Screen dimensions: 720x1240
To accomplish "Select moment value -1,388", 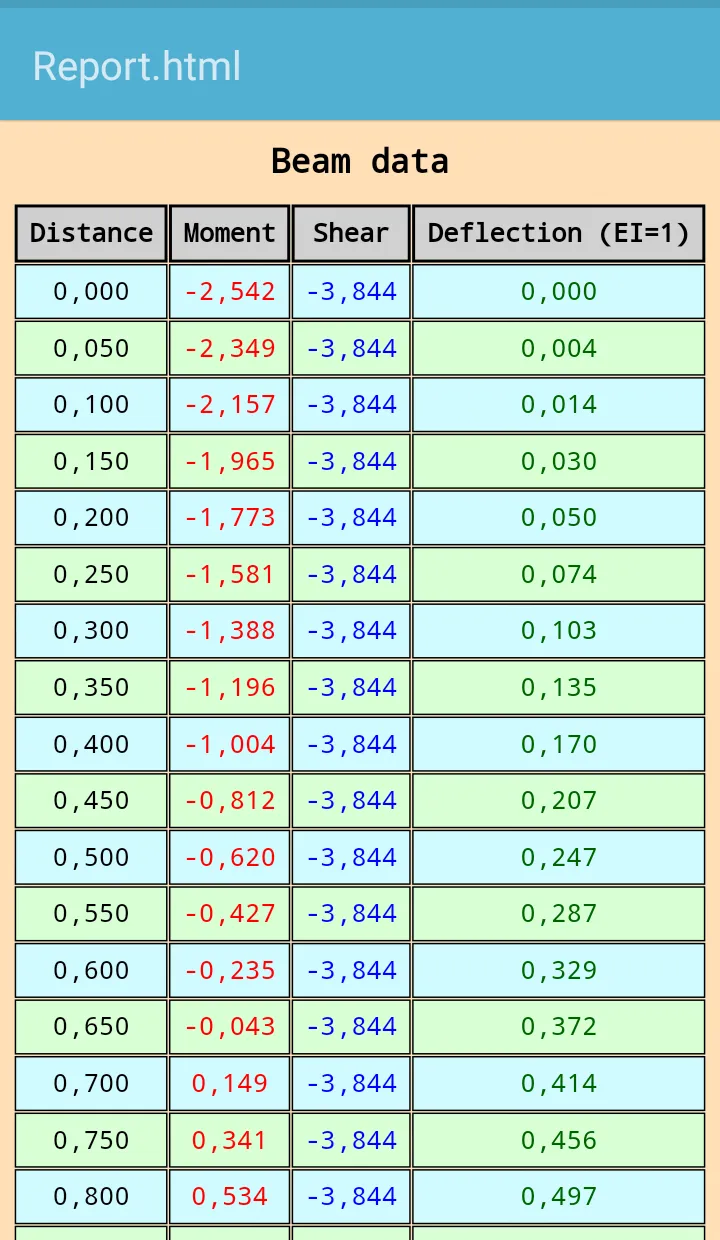I will pyautogui.click(x=229, y=631).
